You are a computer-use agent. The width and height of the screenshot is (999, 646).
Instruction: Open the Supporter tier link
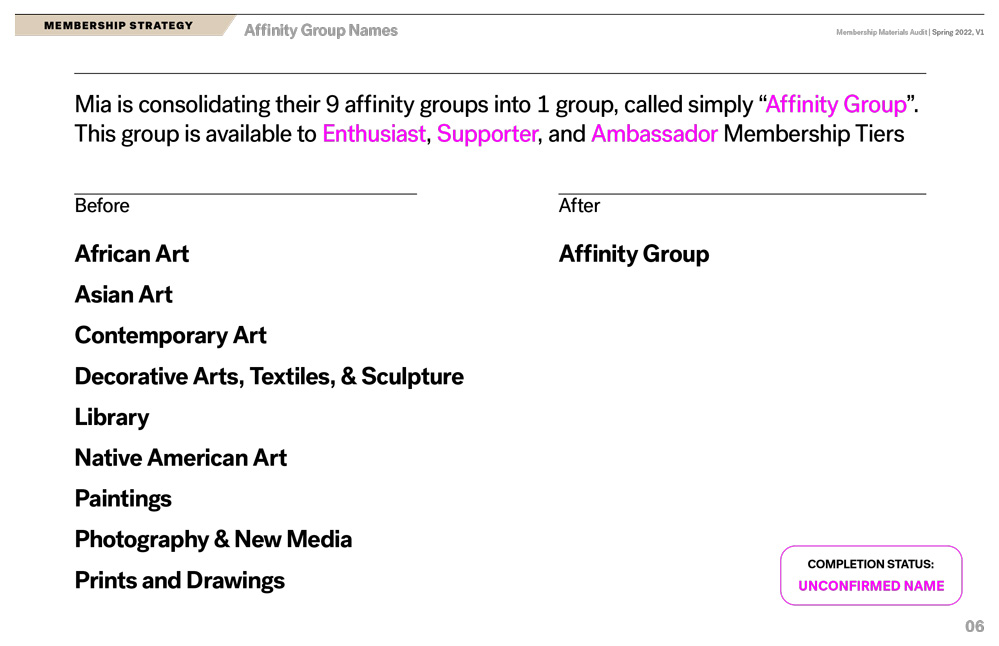[487, 134]
